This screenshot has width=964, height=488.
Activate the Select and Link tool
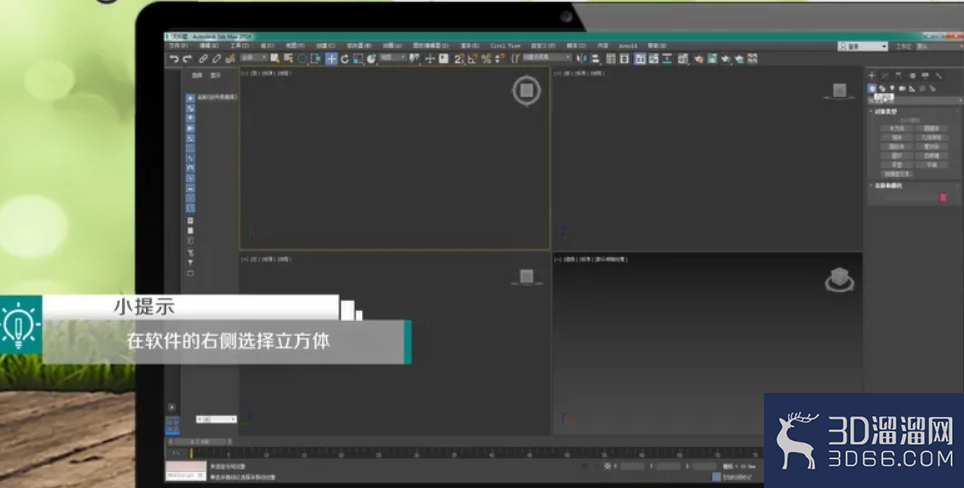coord(203,58)
